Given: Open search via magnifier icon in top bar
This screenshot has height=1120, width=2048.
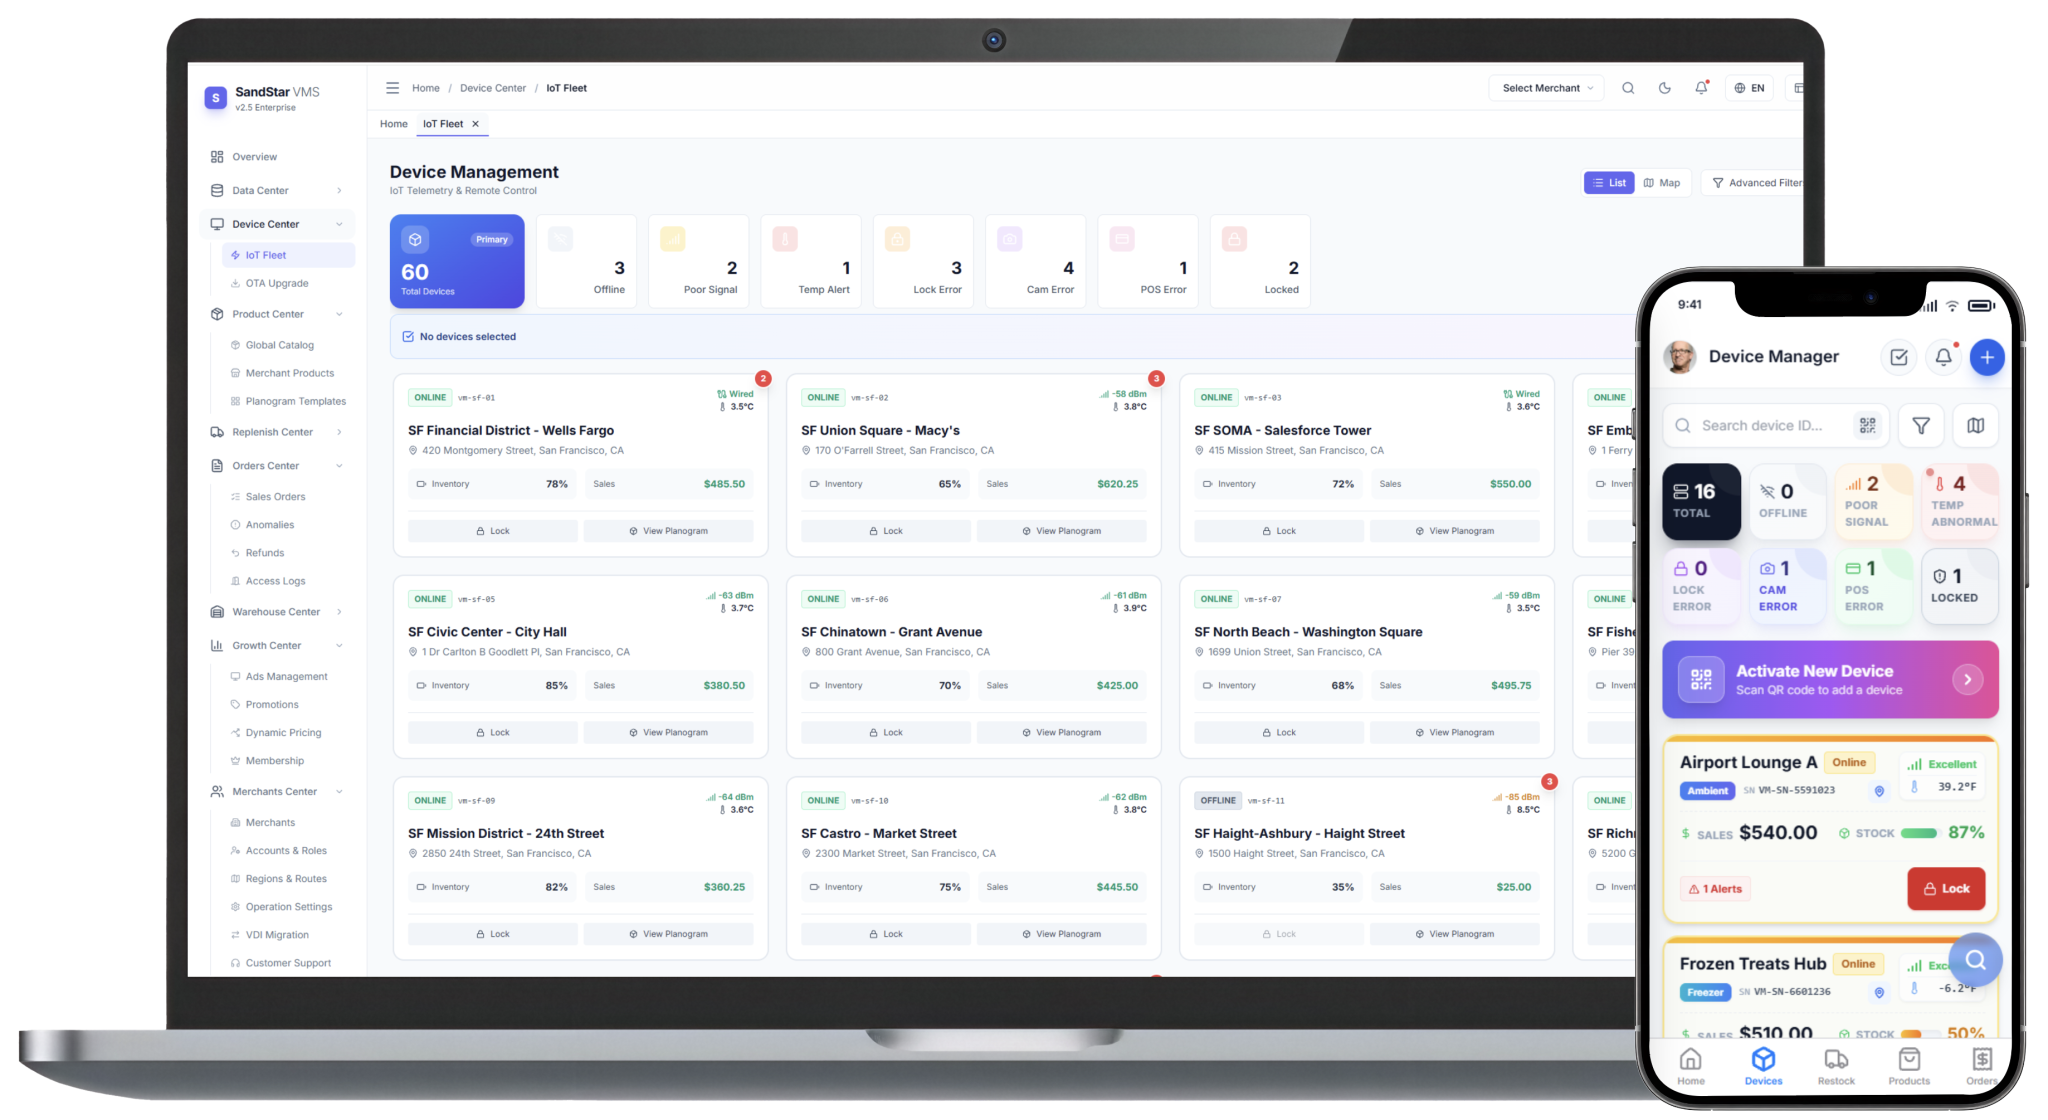Looking at the screenshot, I should [x=1628, y=88].
